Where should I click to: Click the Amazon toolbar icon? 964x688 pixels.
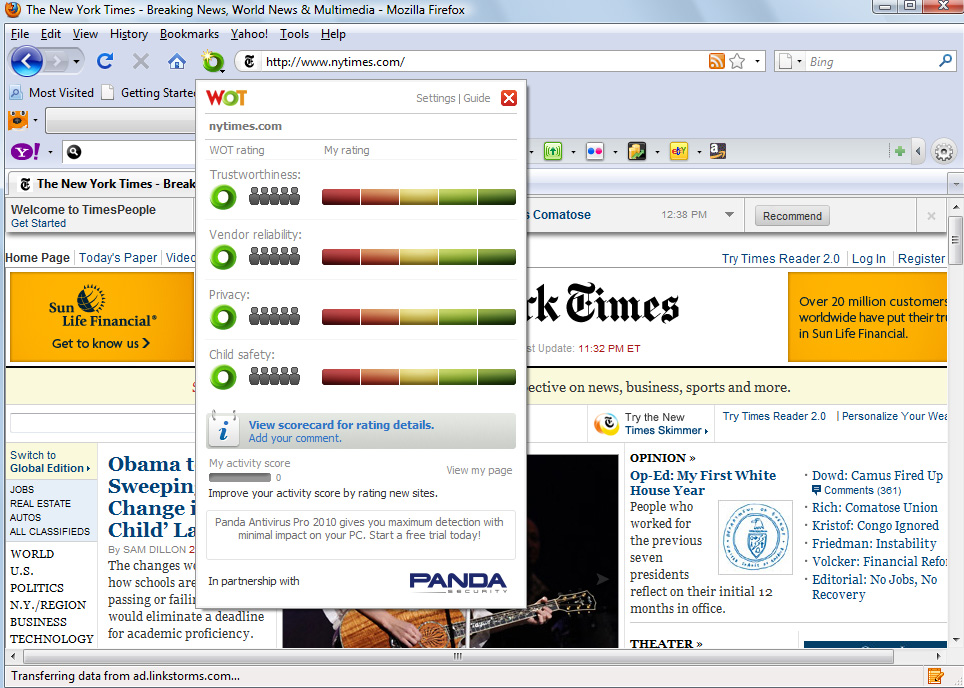click(x=717, y=151)
